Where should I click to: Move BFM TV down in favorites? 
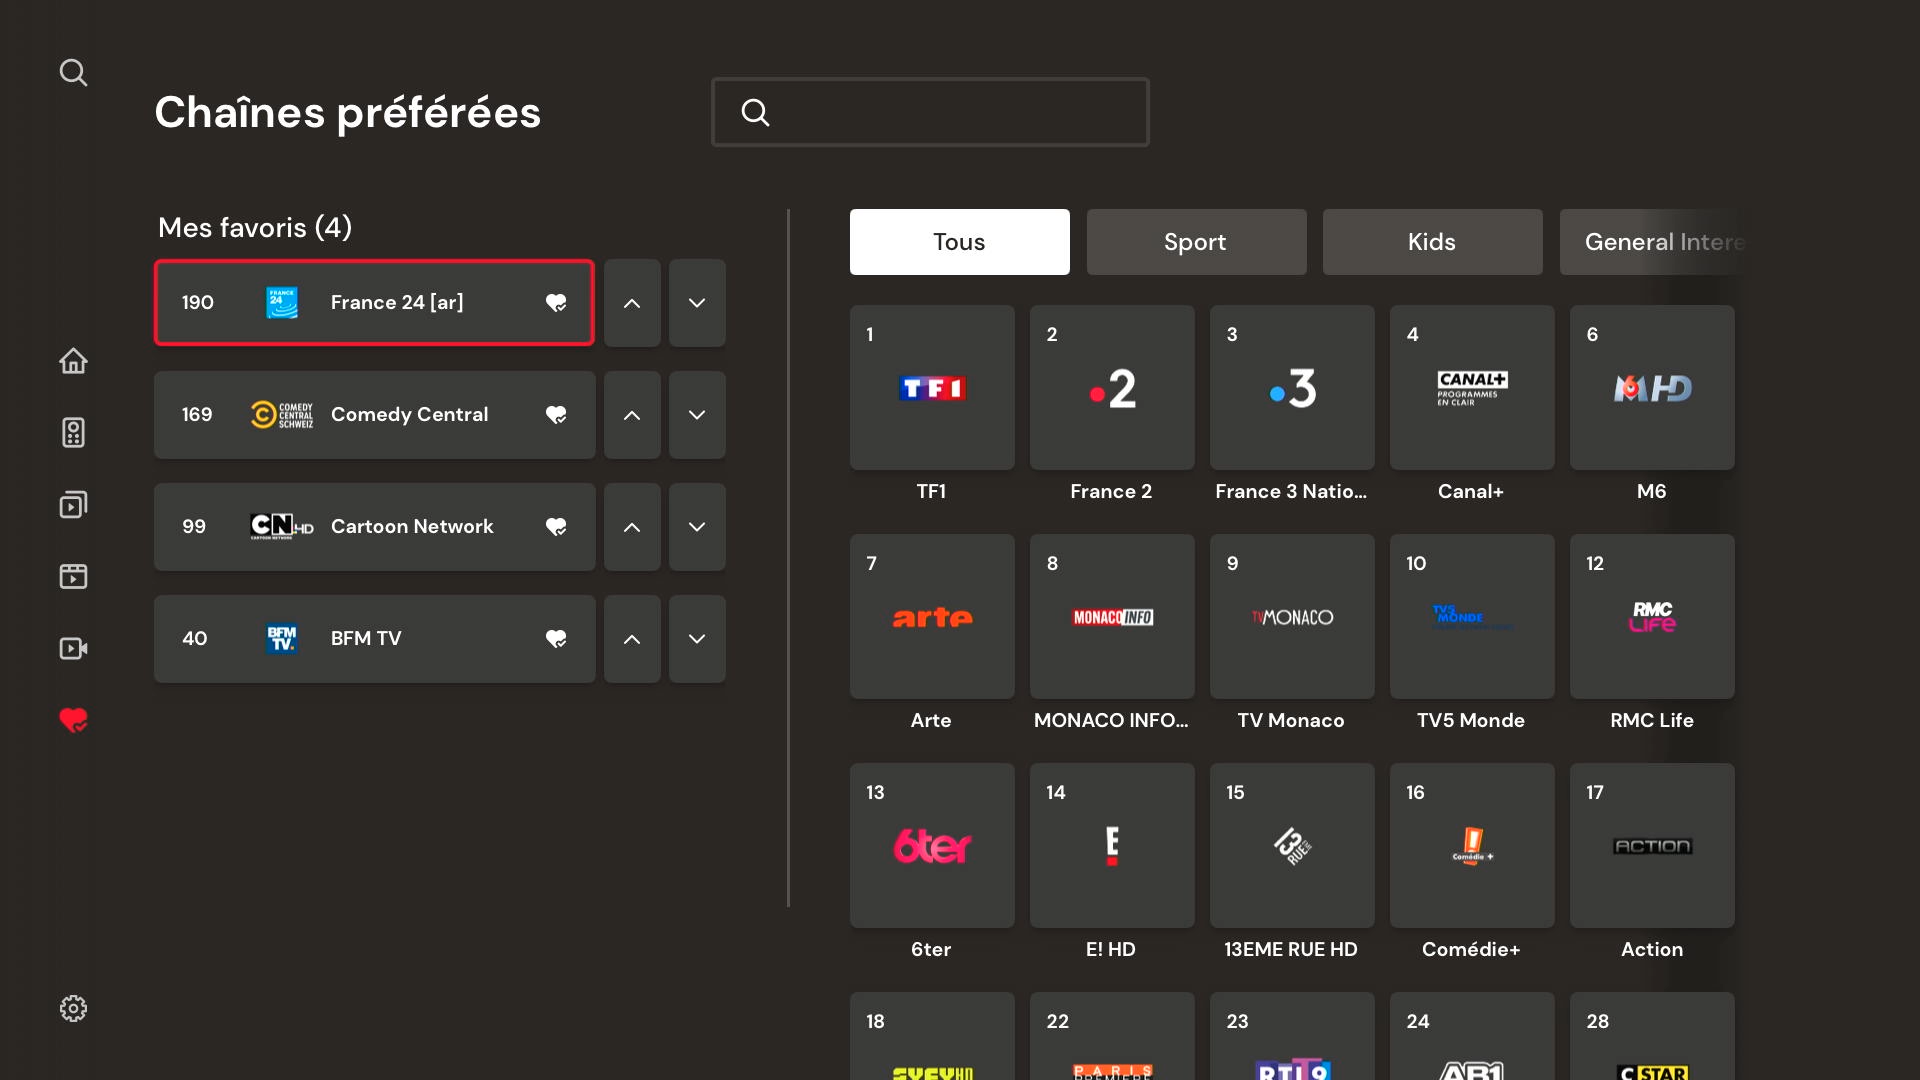(x=697, y=639)
